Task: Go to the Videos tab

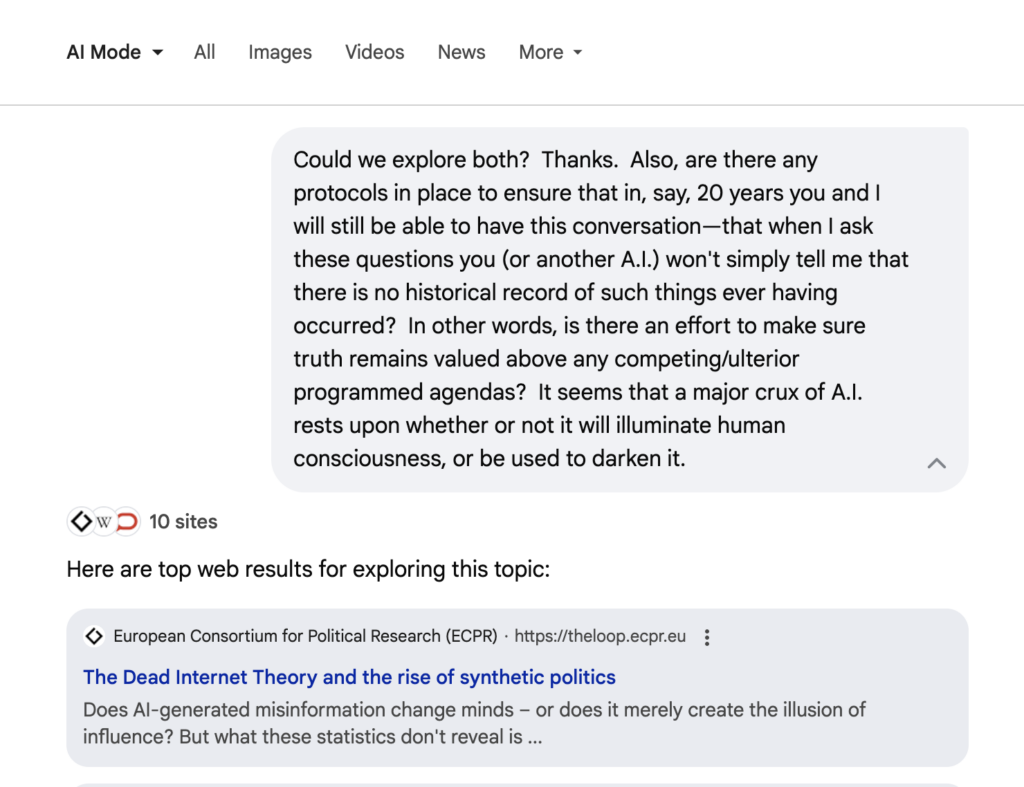Action: coord(375,53)
